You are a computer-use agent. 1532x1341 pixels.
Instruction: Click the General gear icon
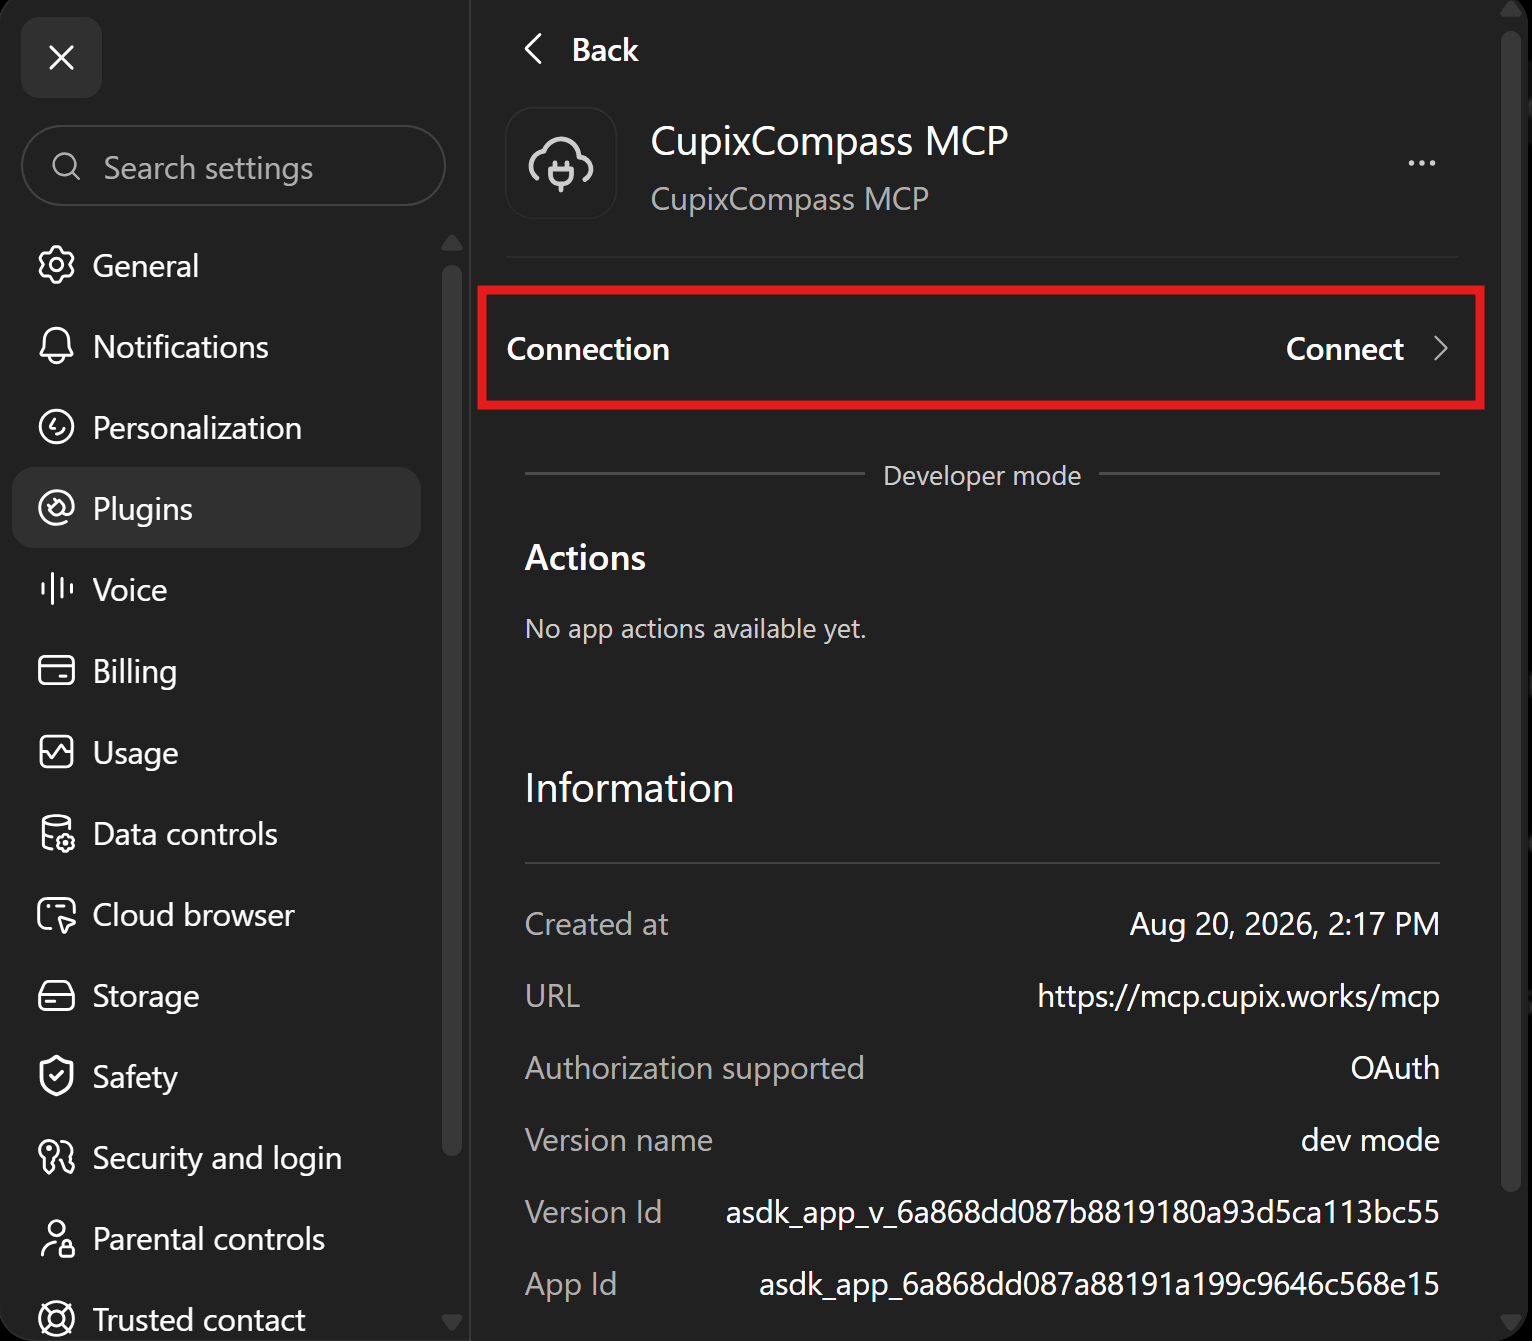[x=56, y=265]
